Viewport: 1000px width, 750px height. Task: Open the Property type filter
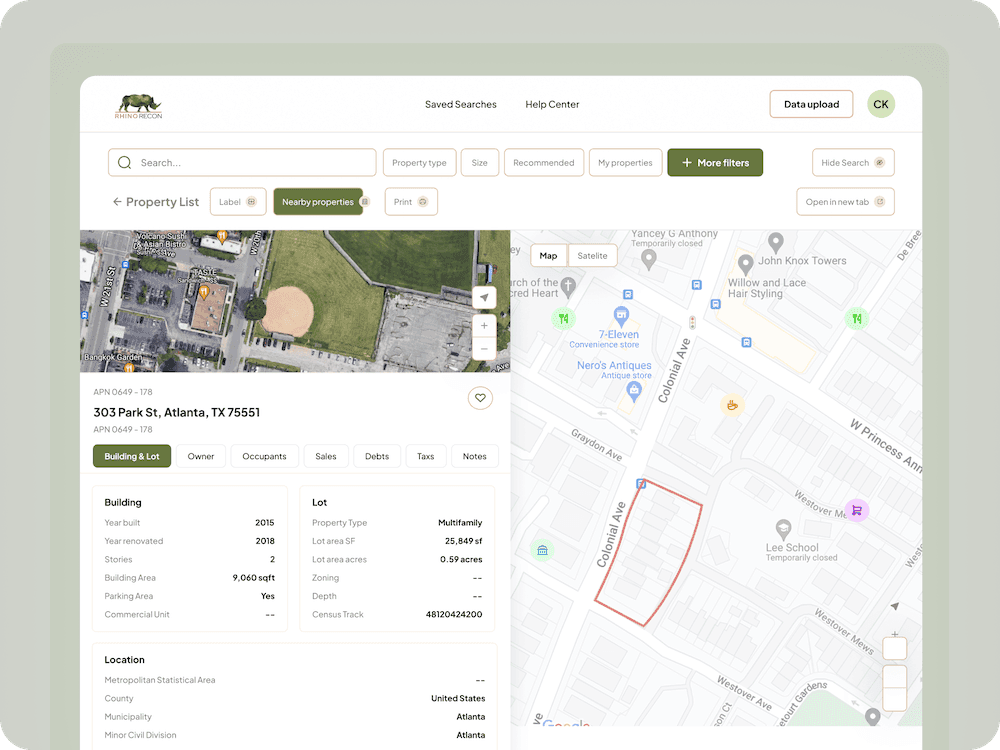coord(419,163)
